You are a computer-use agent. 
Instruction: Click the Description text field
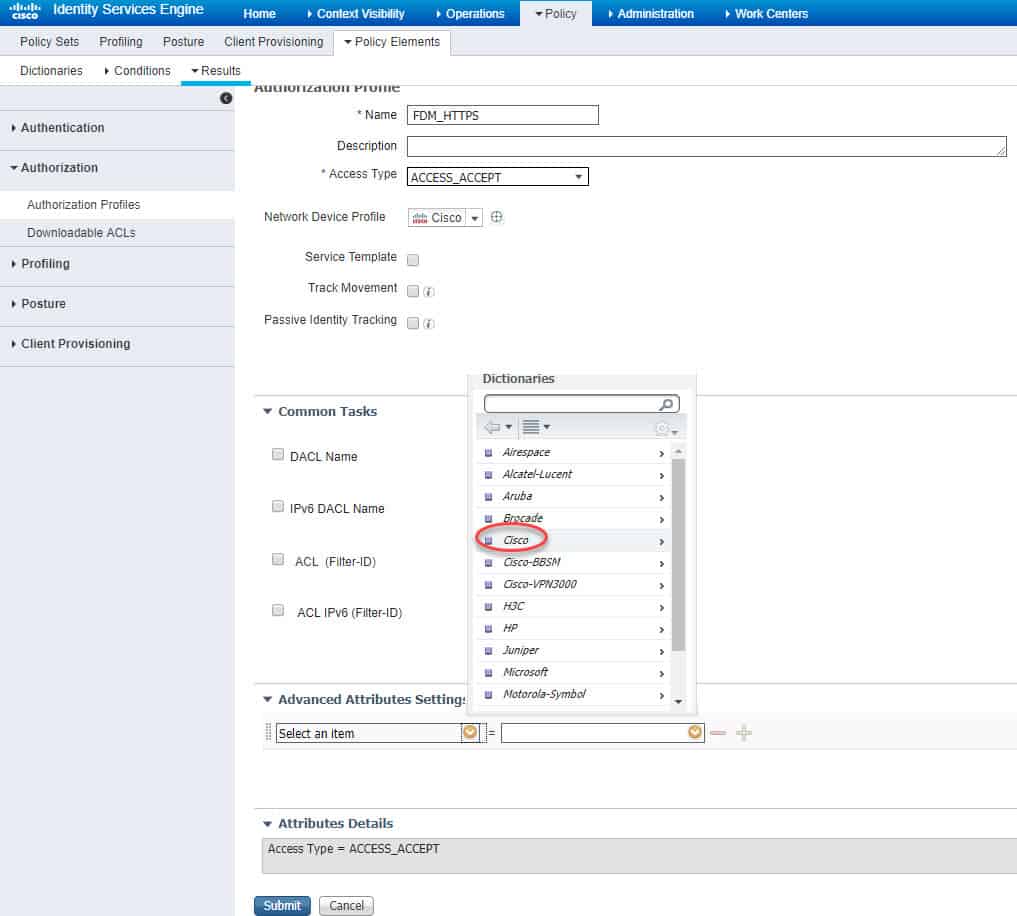pyautogui.click(x=706, y=147)
